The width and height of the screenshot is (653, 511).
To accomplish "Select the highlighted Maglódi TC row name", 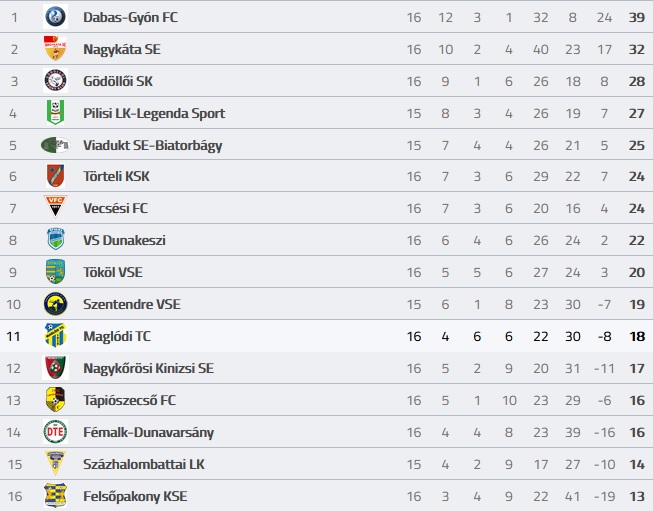I will 117,336.
